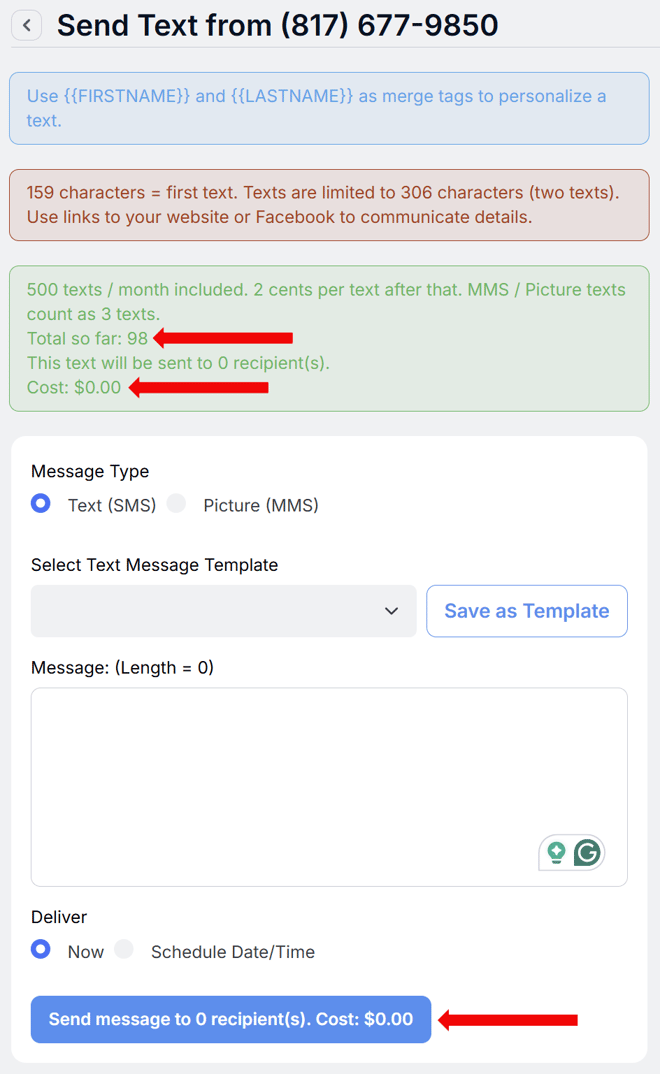This screenshot has height=1074, width=660.
Task: Click the back arrow at top left
Action: click(x=26, y=25)
